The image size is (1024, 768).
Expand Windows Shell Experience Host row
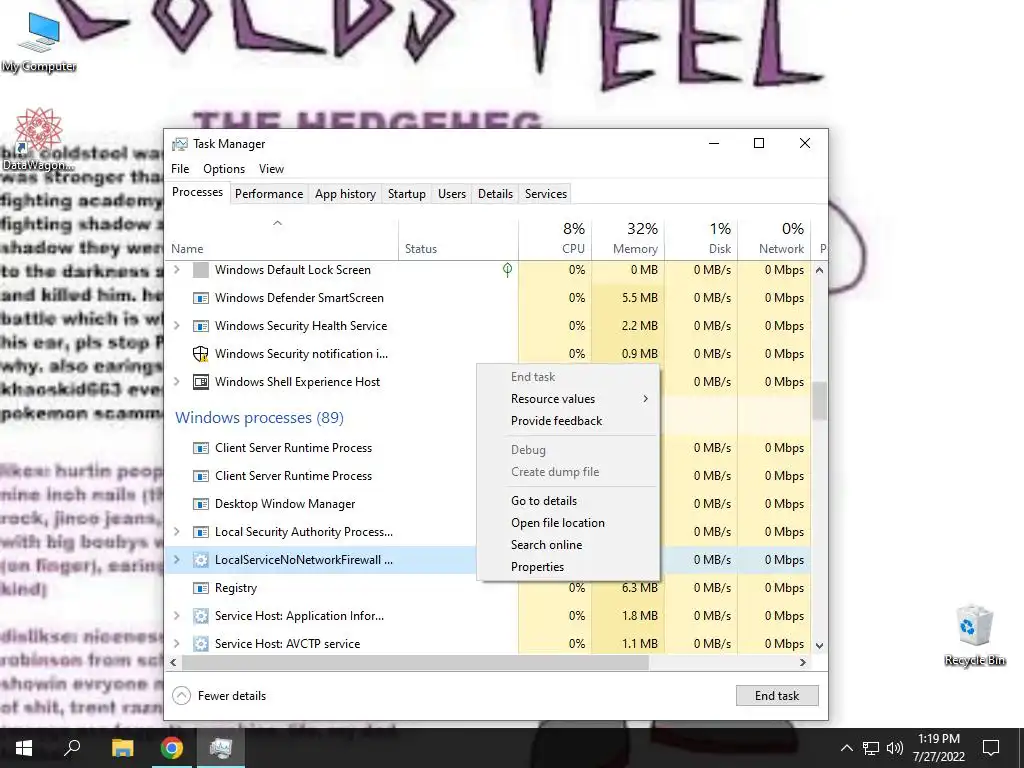tap(176, 382)
